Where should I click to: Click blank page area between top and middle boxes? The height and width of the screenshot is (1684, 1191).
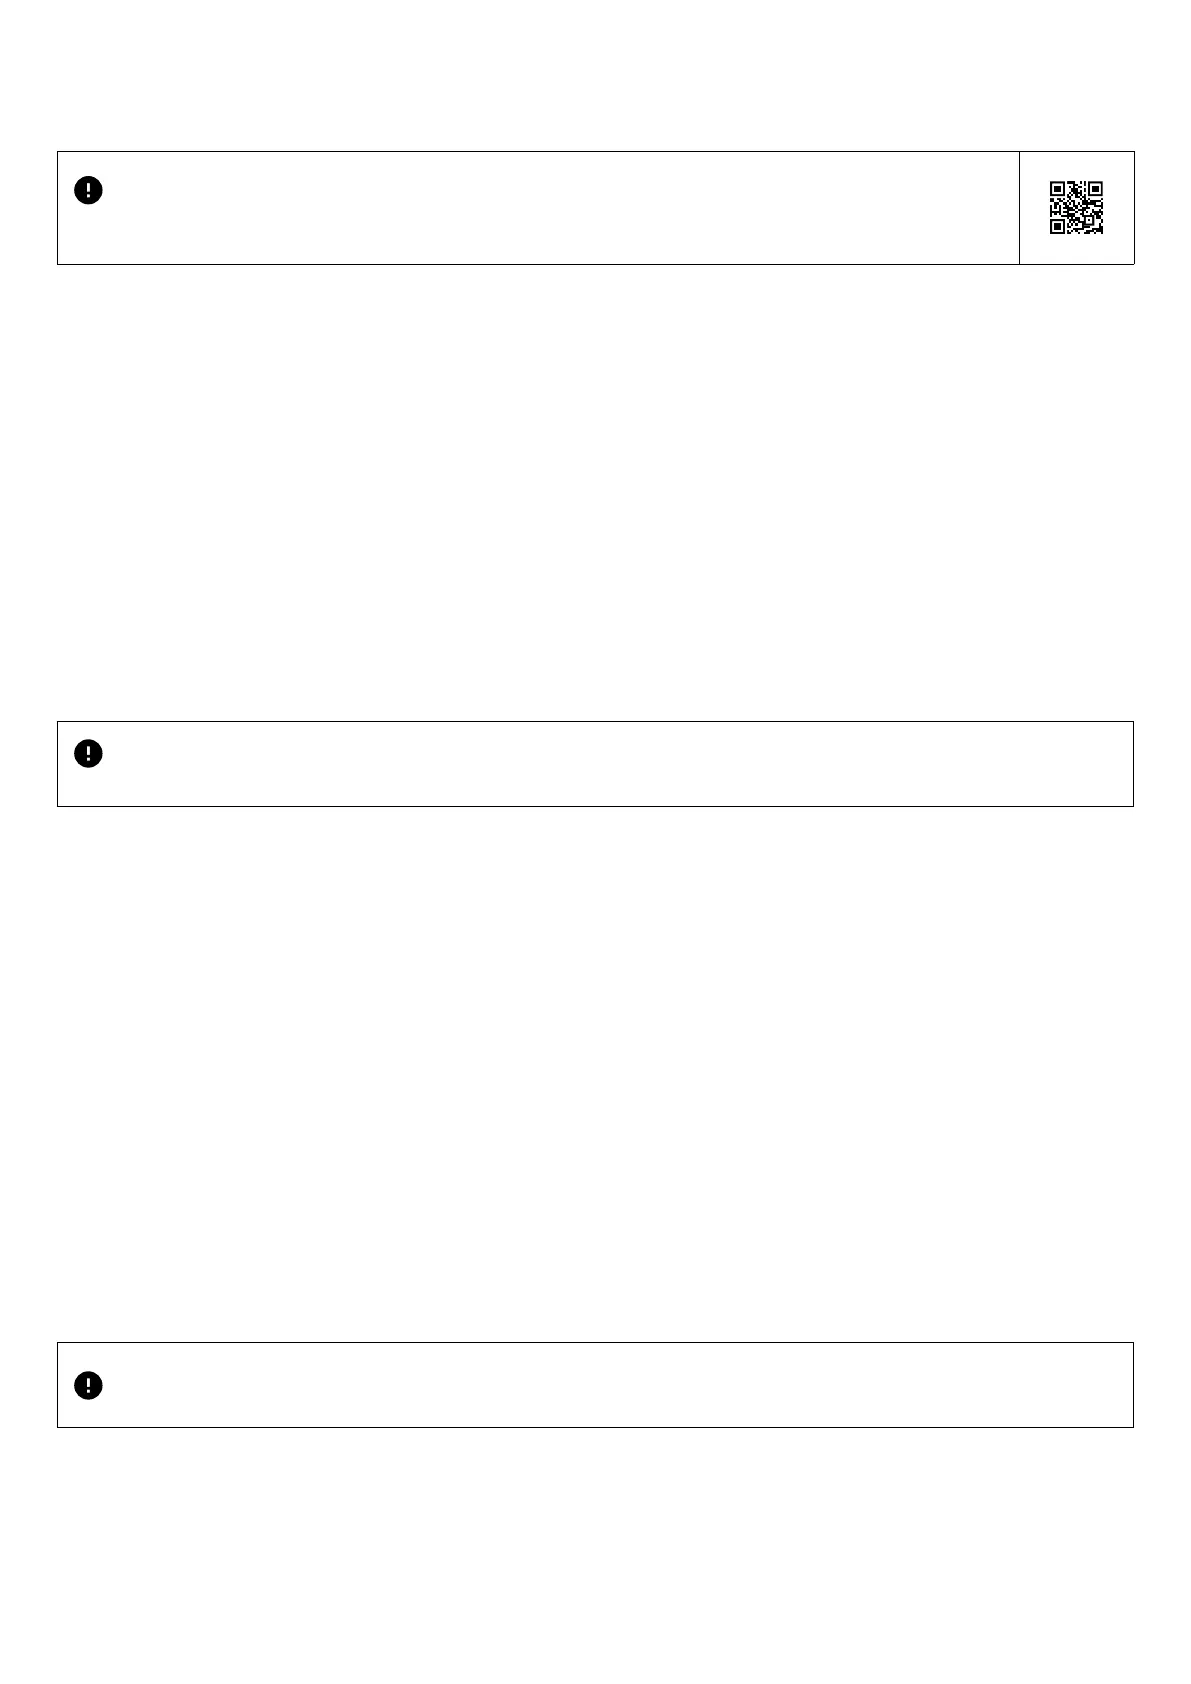(595, 490)
